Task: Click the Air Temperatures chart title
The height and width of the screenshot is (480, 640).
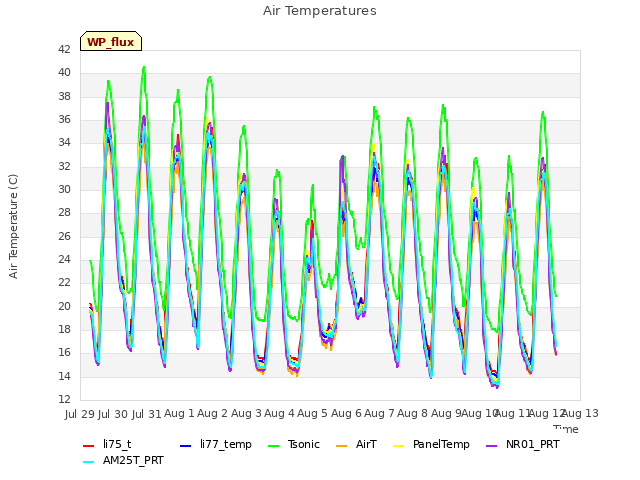Action: pos(320,11)
